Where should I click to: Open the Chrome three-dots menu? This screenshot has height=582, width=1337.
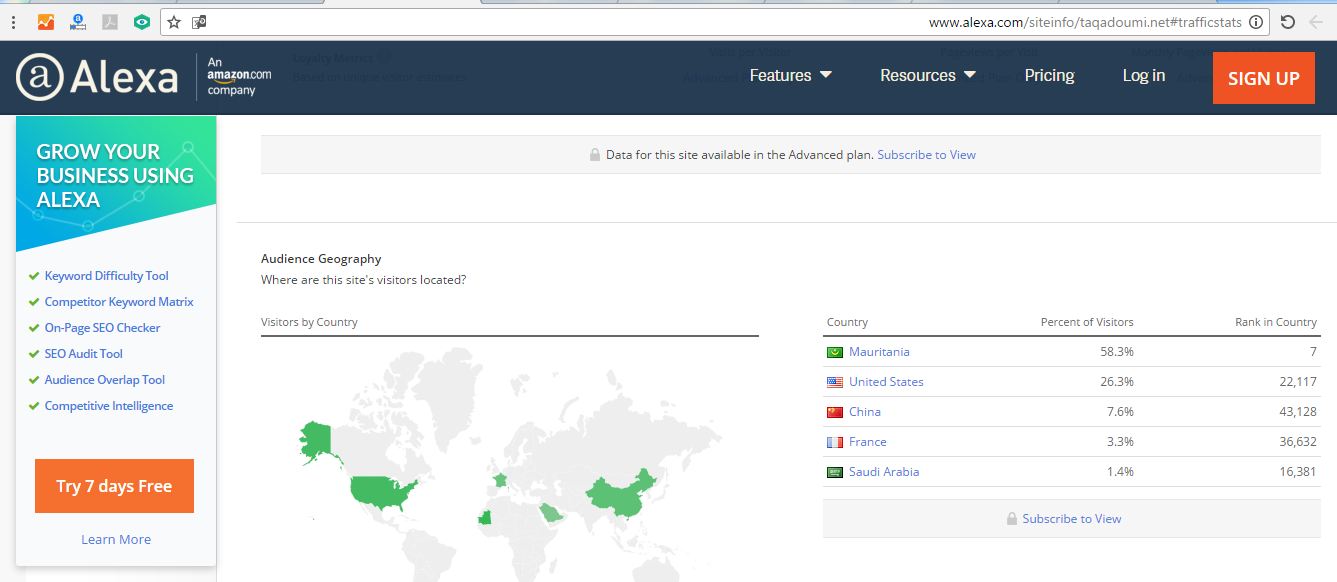pos(14,22)
